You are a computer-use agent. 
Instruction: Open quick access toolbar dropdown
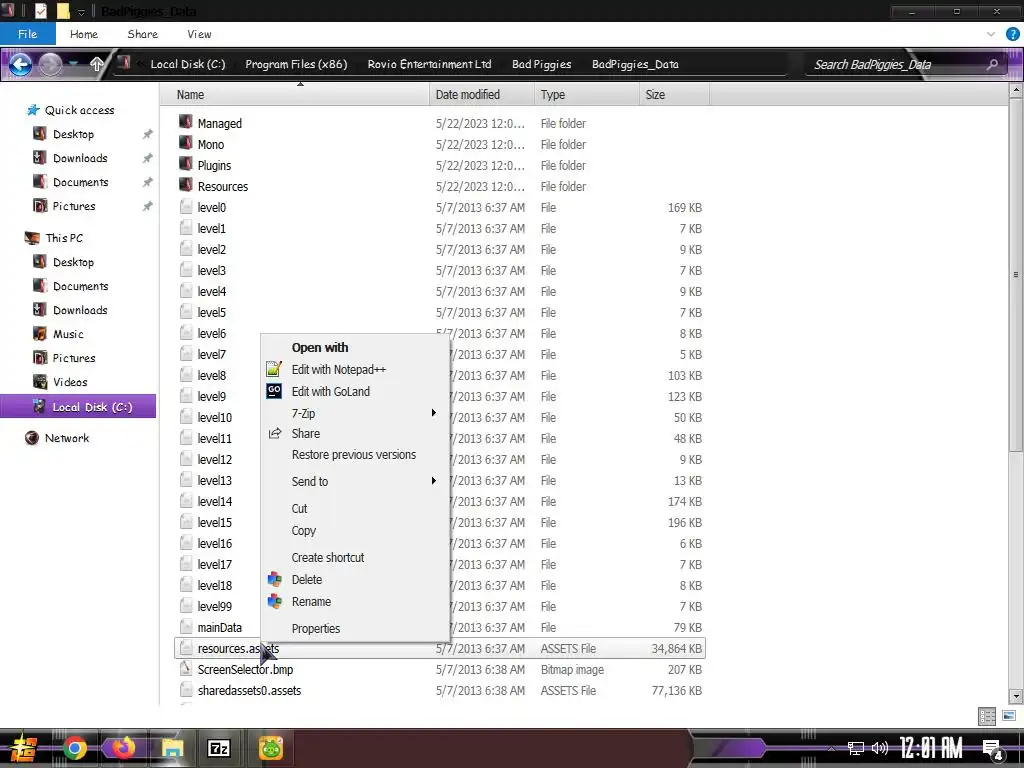click(81, 12)
